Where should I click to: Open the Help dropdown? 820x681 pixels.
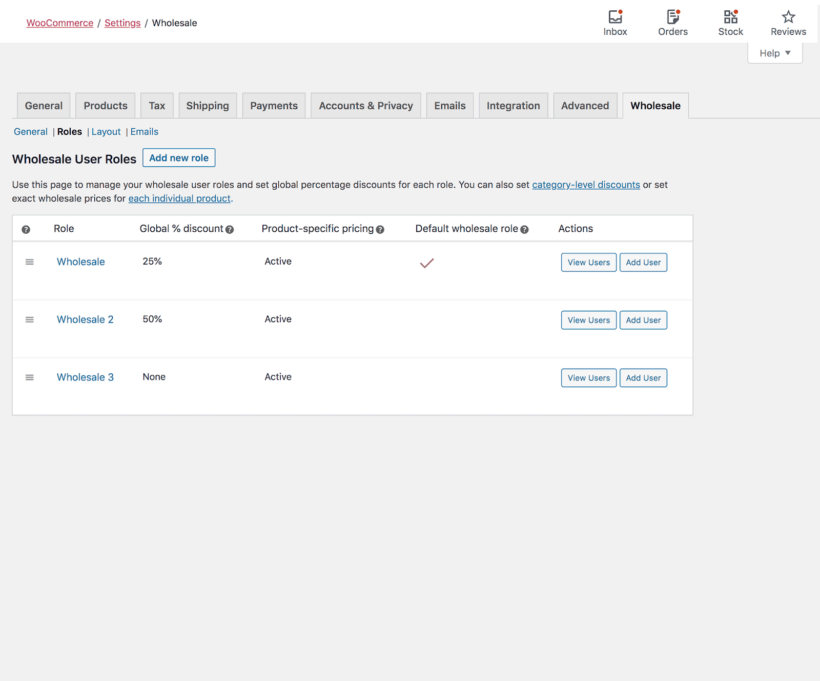(775, 52)
